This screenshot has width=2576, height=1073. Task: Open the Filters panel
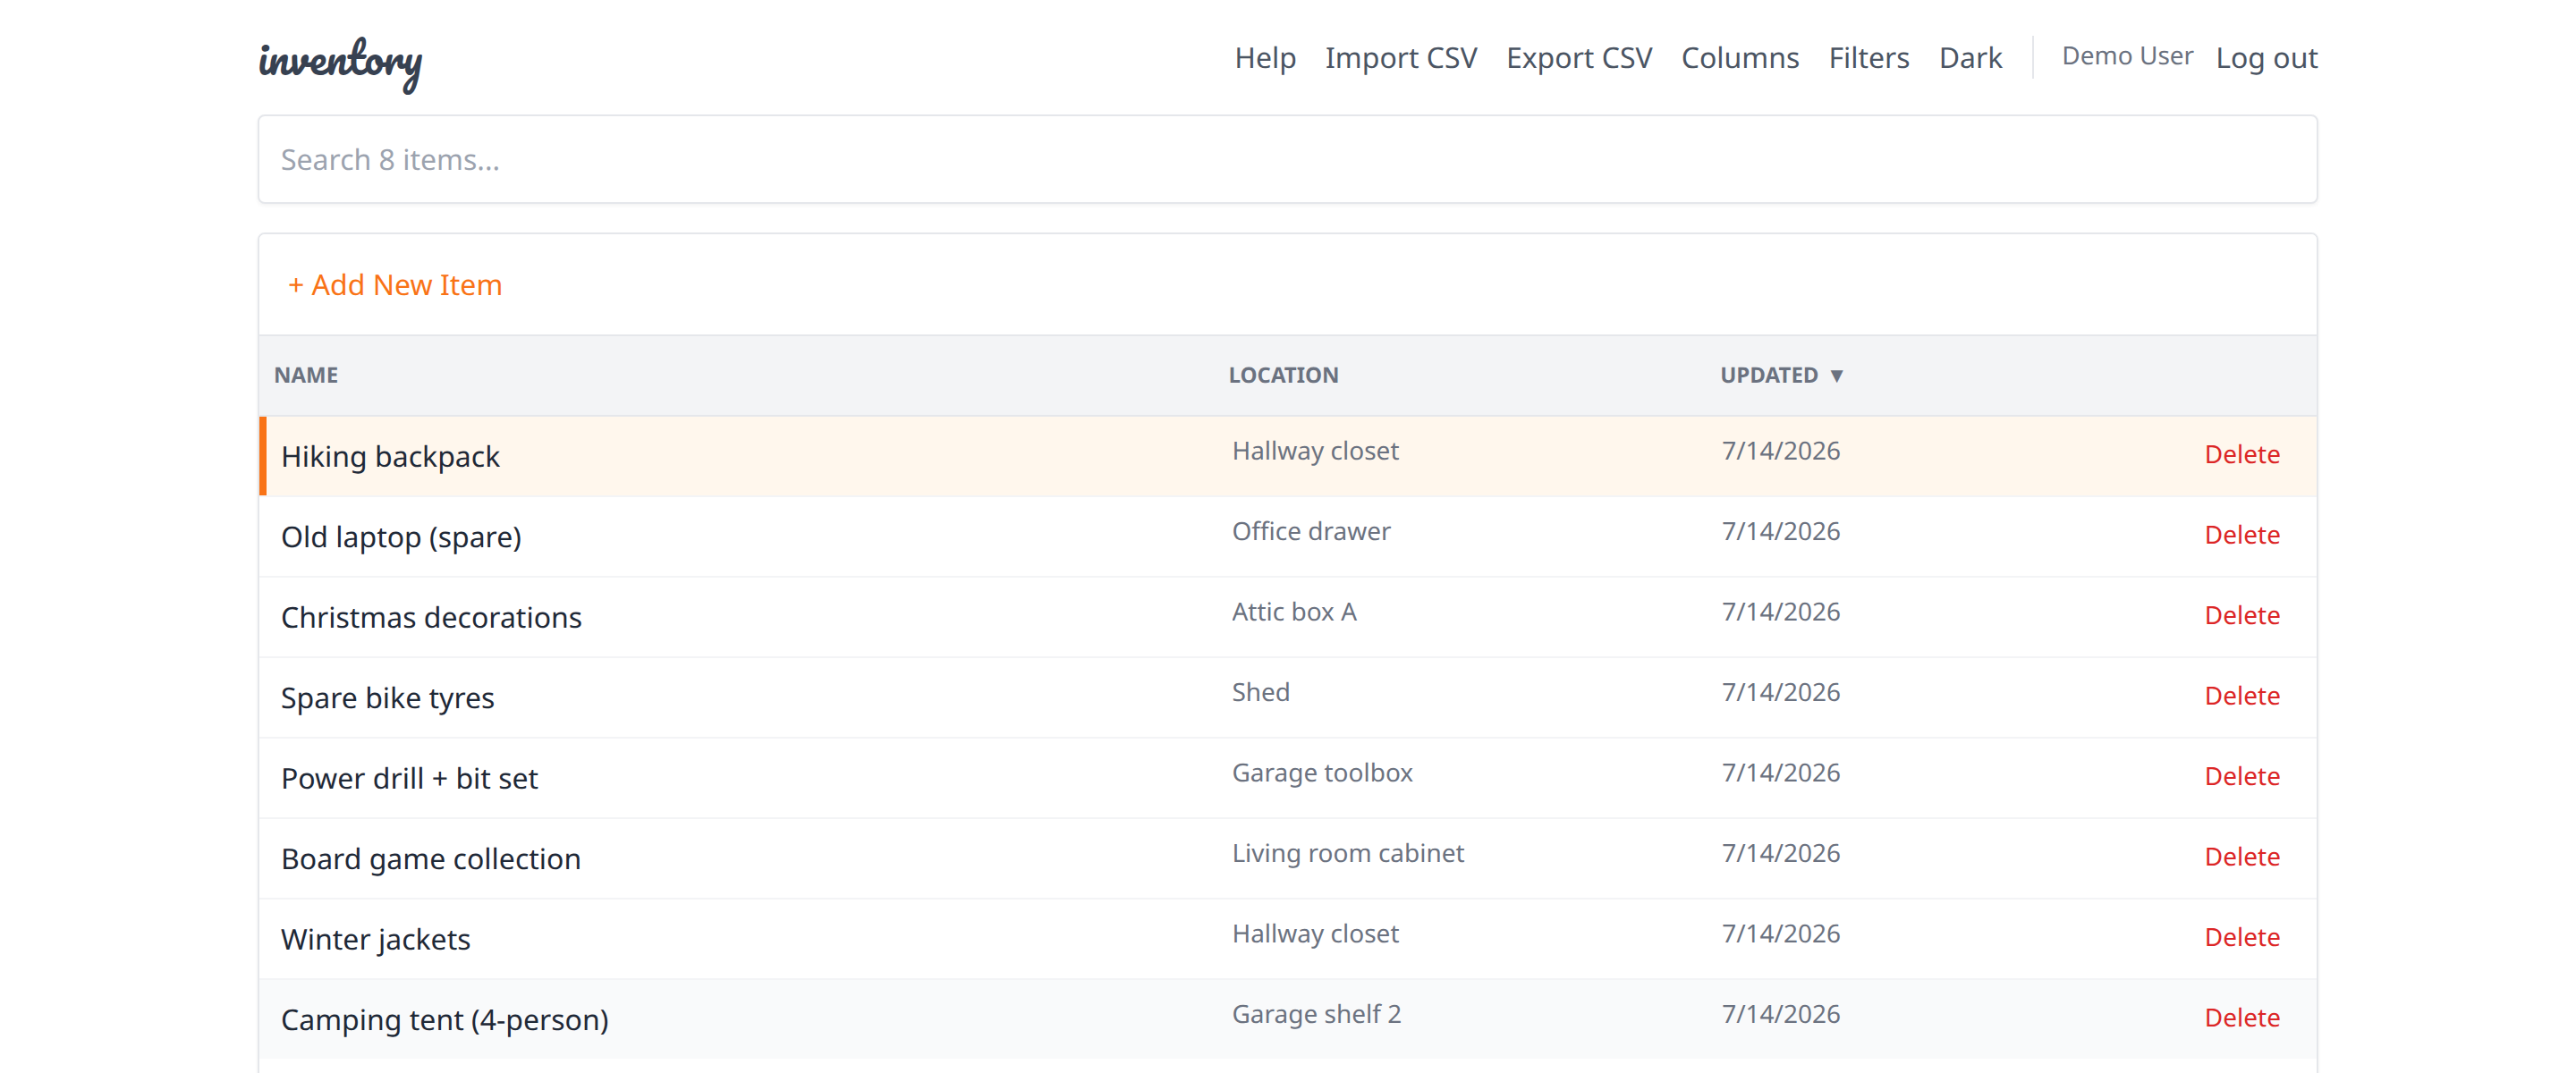tap(1869, 58)
